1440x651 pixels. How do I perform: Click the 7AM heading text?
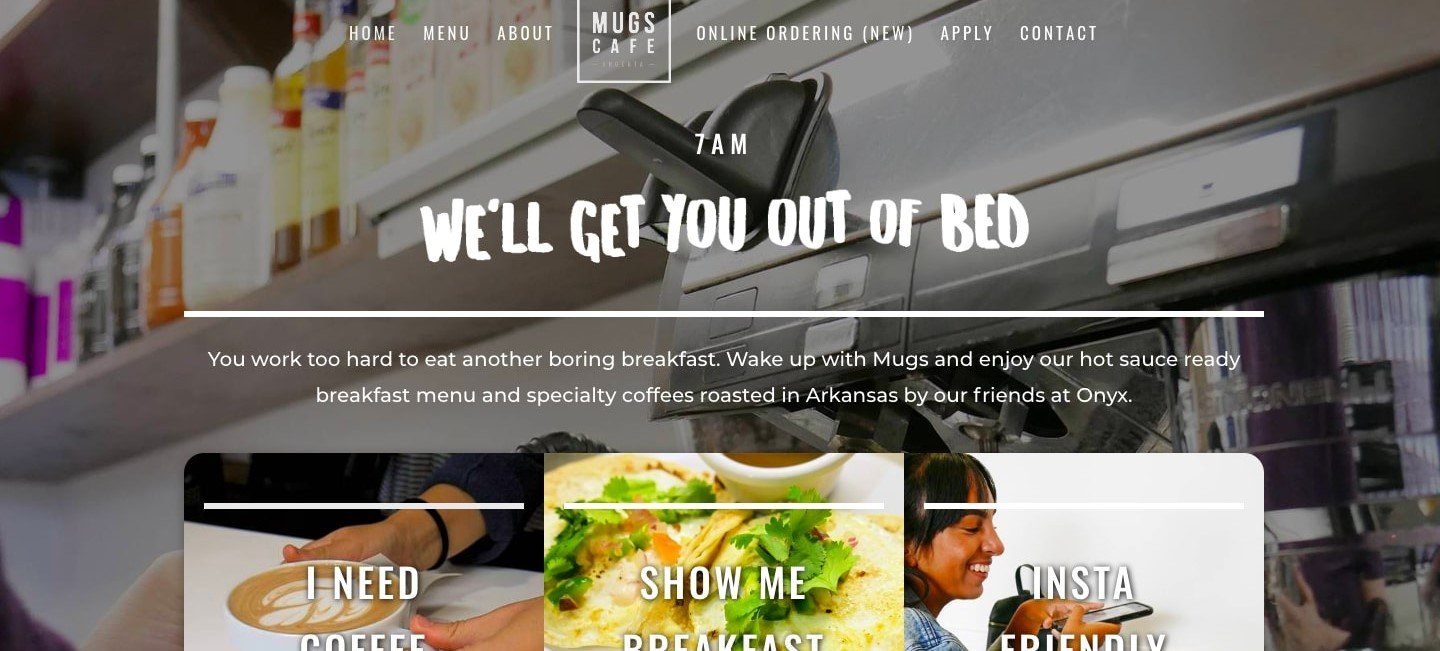(723, 144)
